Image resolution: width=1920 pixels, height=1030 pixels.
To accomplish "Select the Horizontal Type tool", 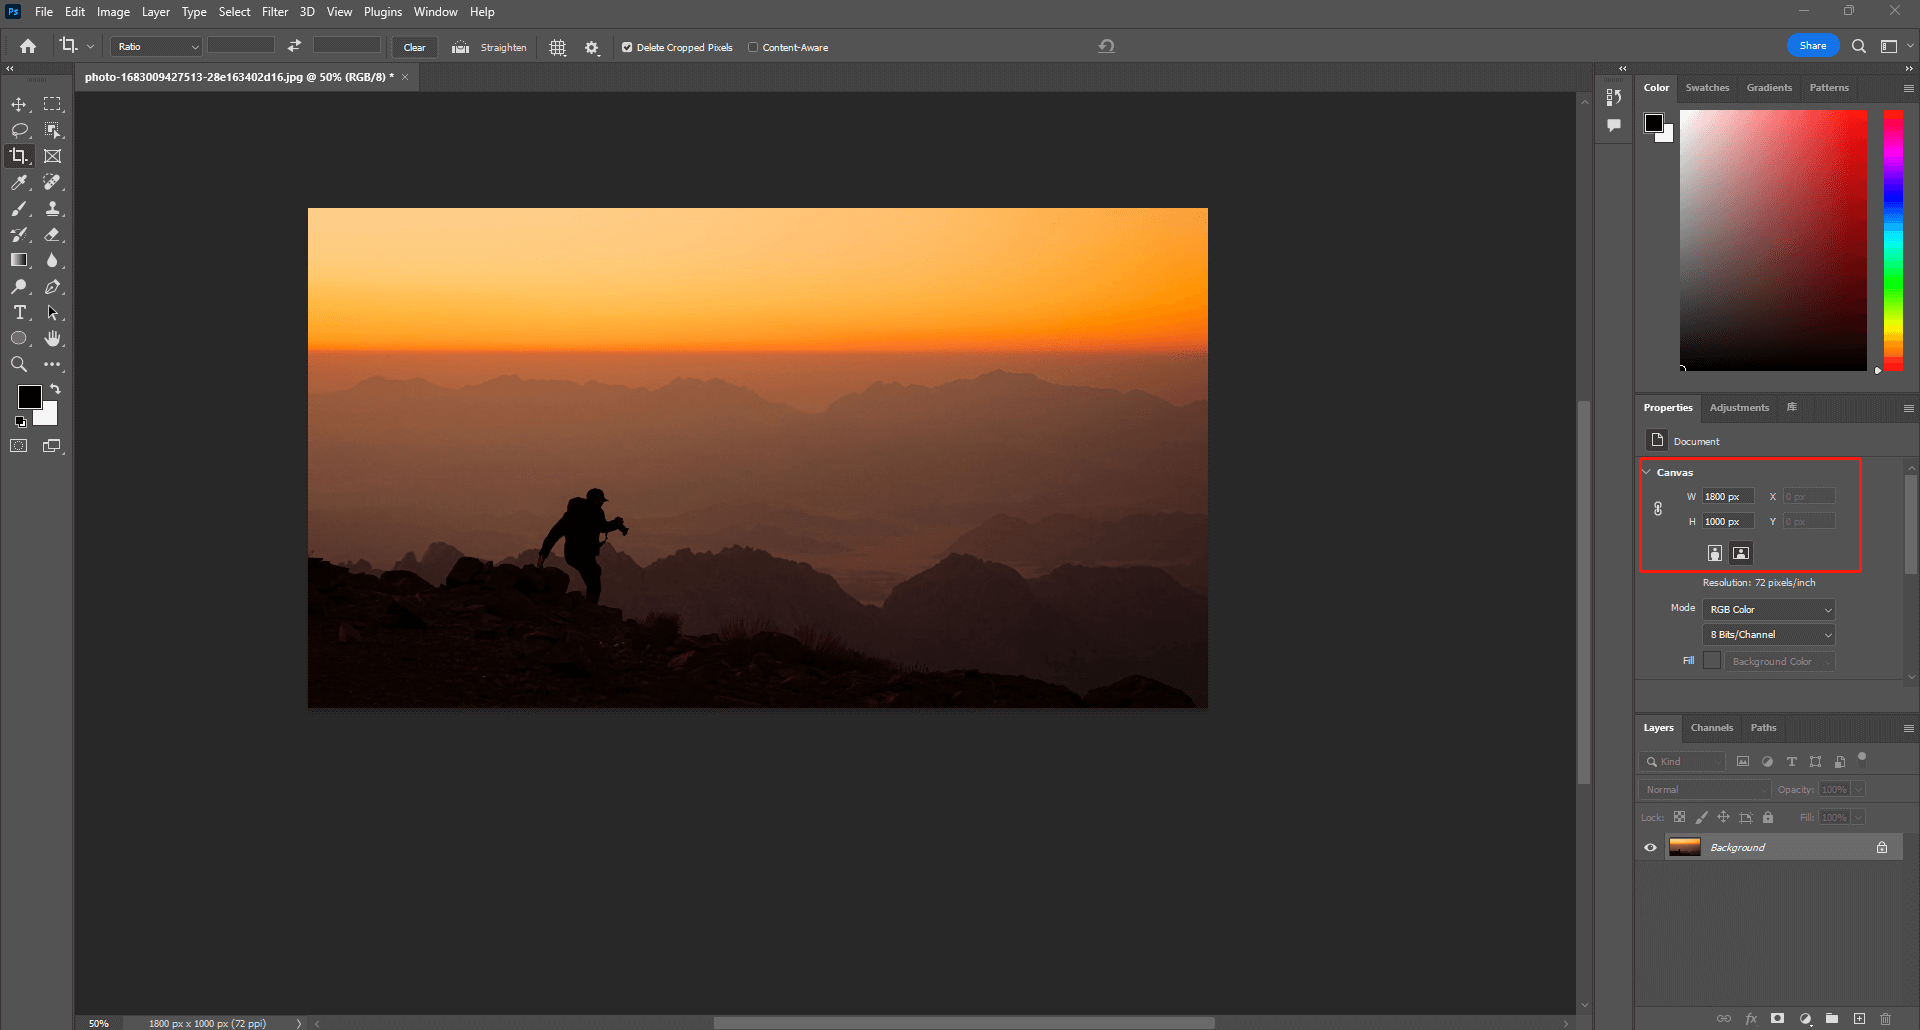I will 19,313.
